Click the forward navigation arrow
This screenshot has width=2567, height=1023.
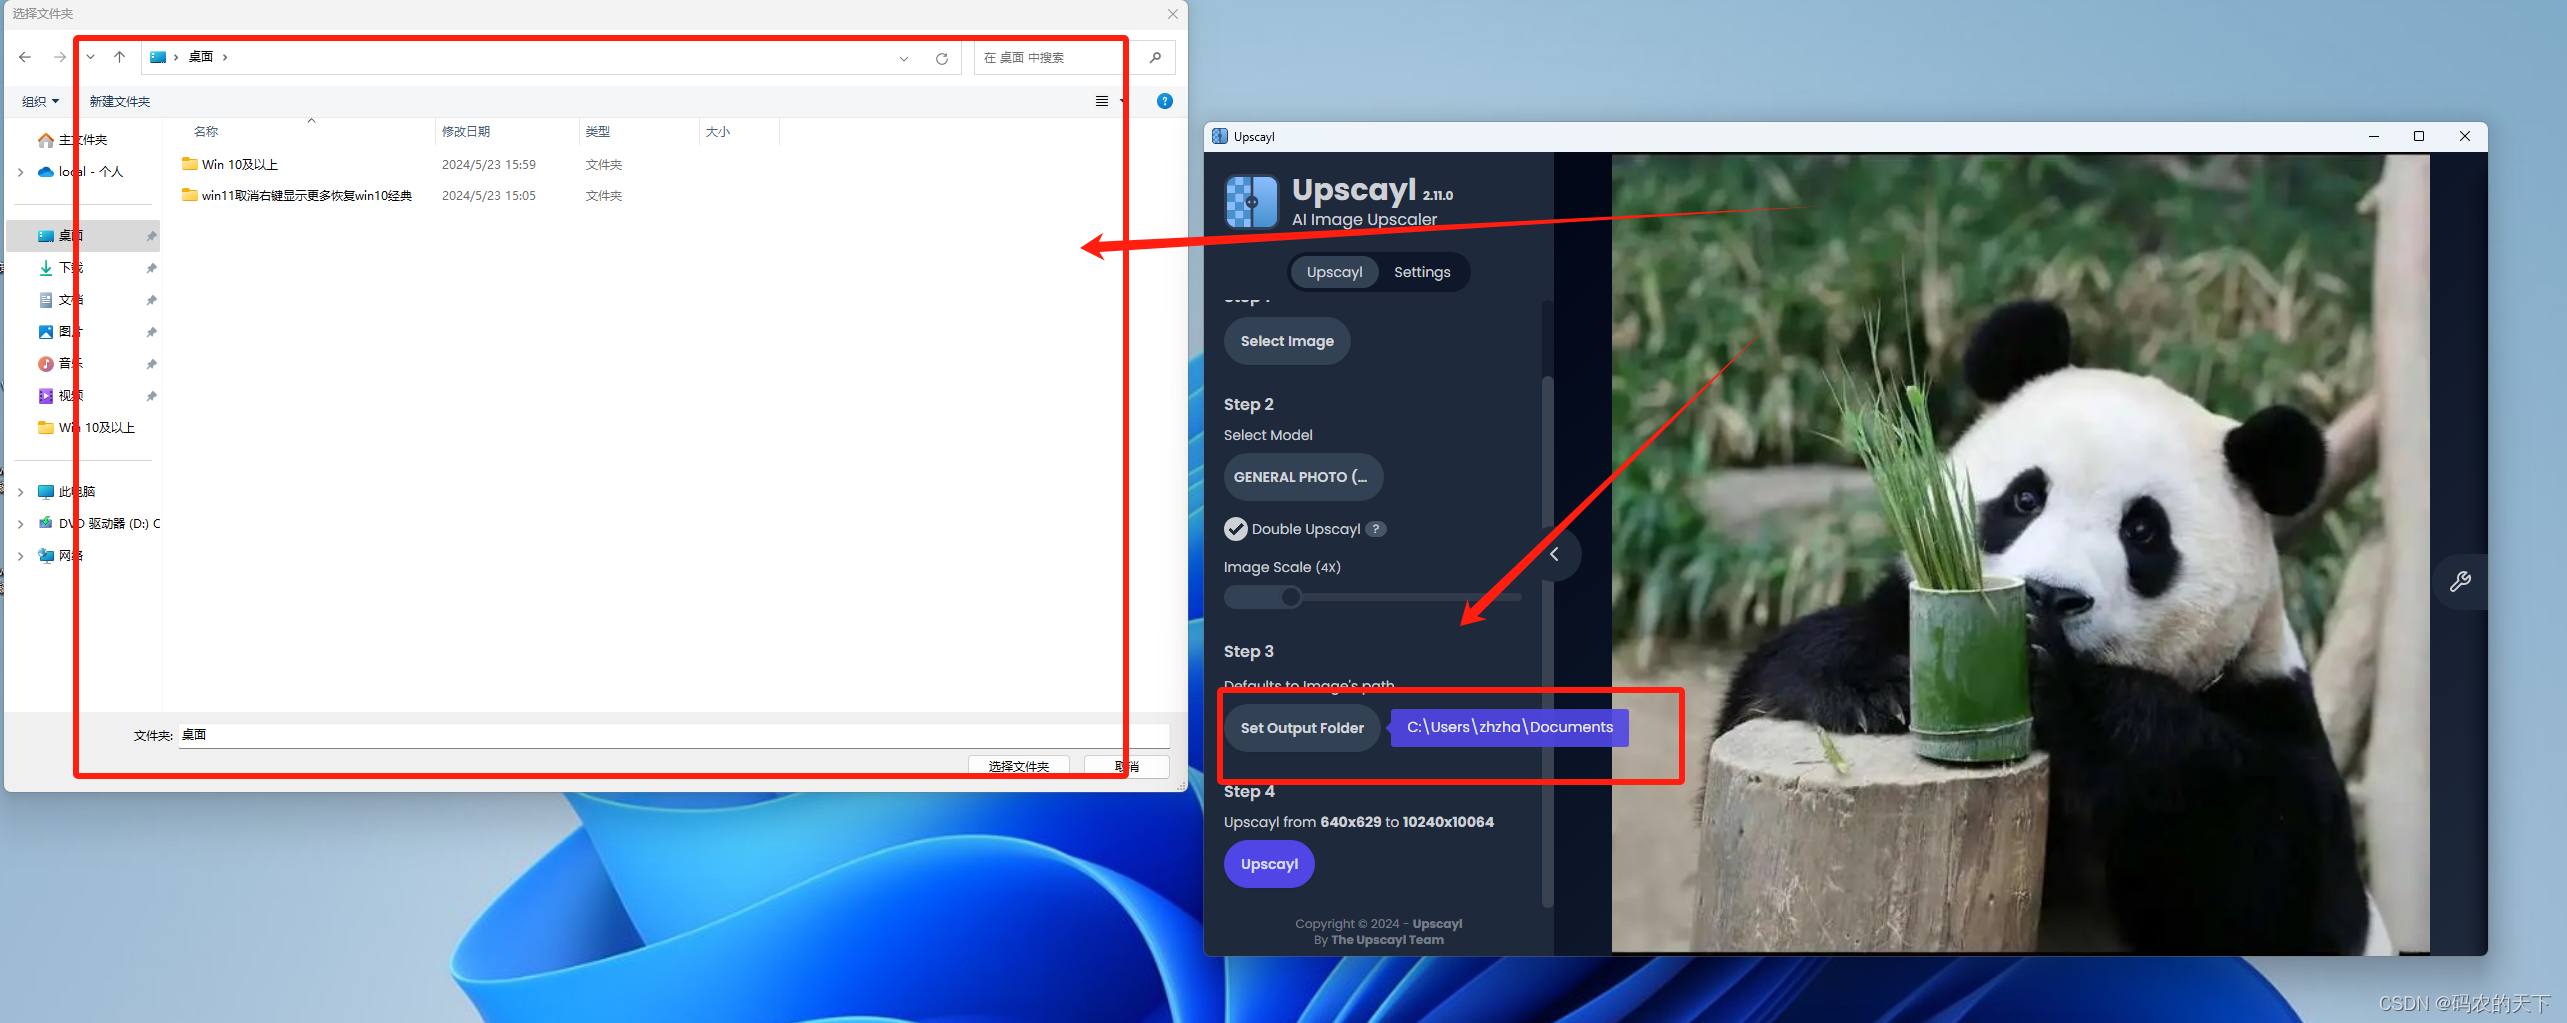(x=60, y=57)
